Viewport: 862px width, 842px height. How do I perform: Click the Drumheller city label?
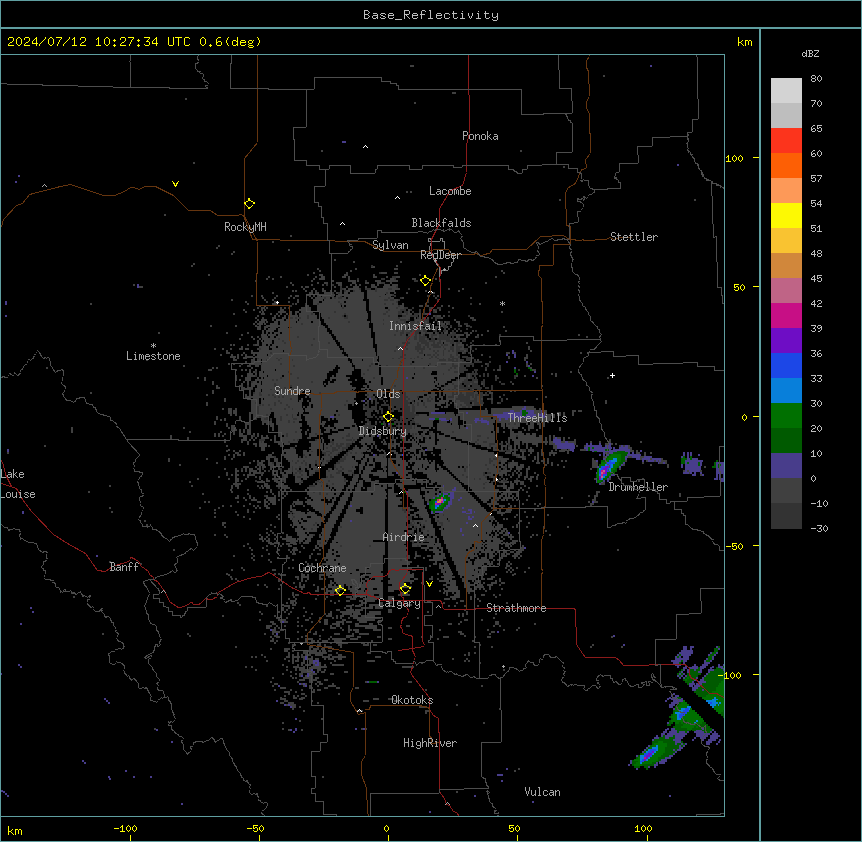[x=638, y=487]
